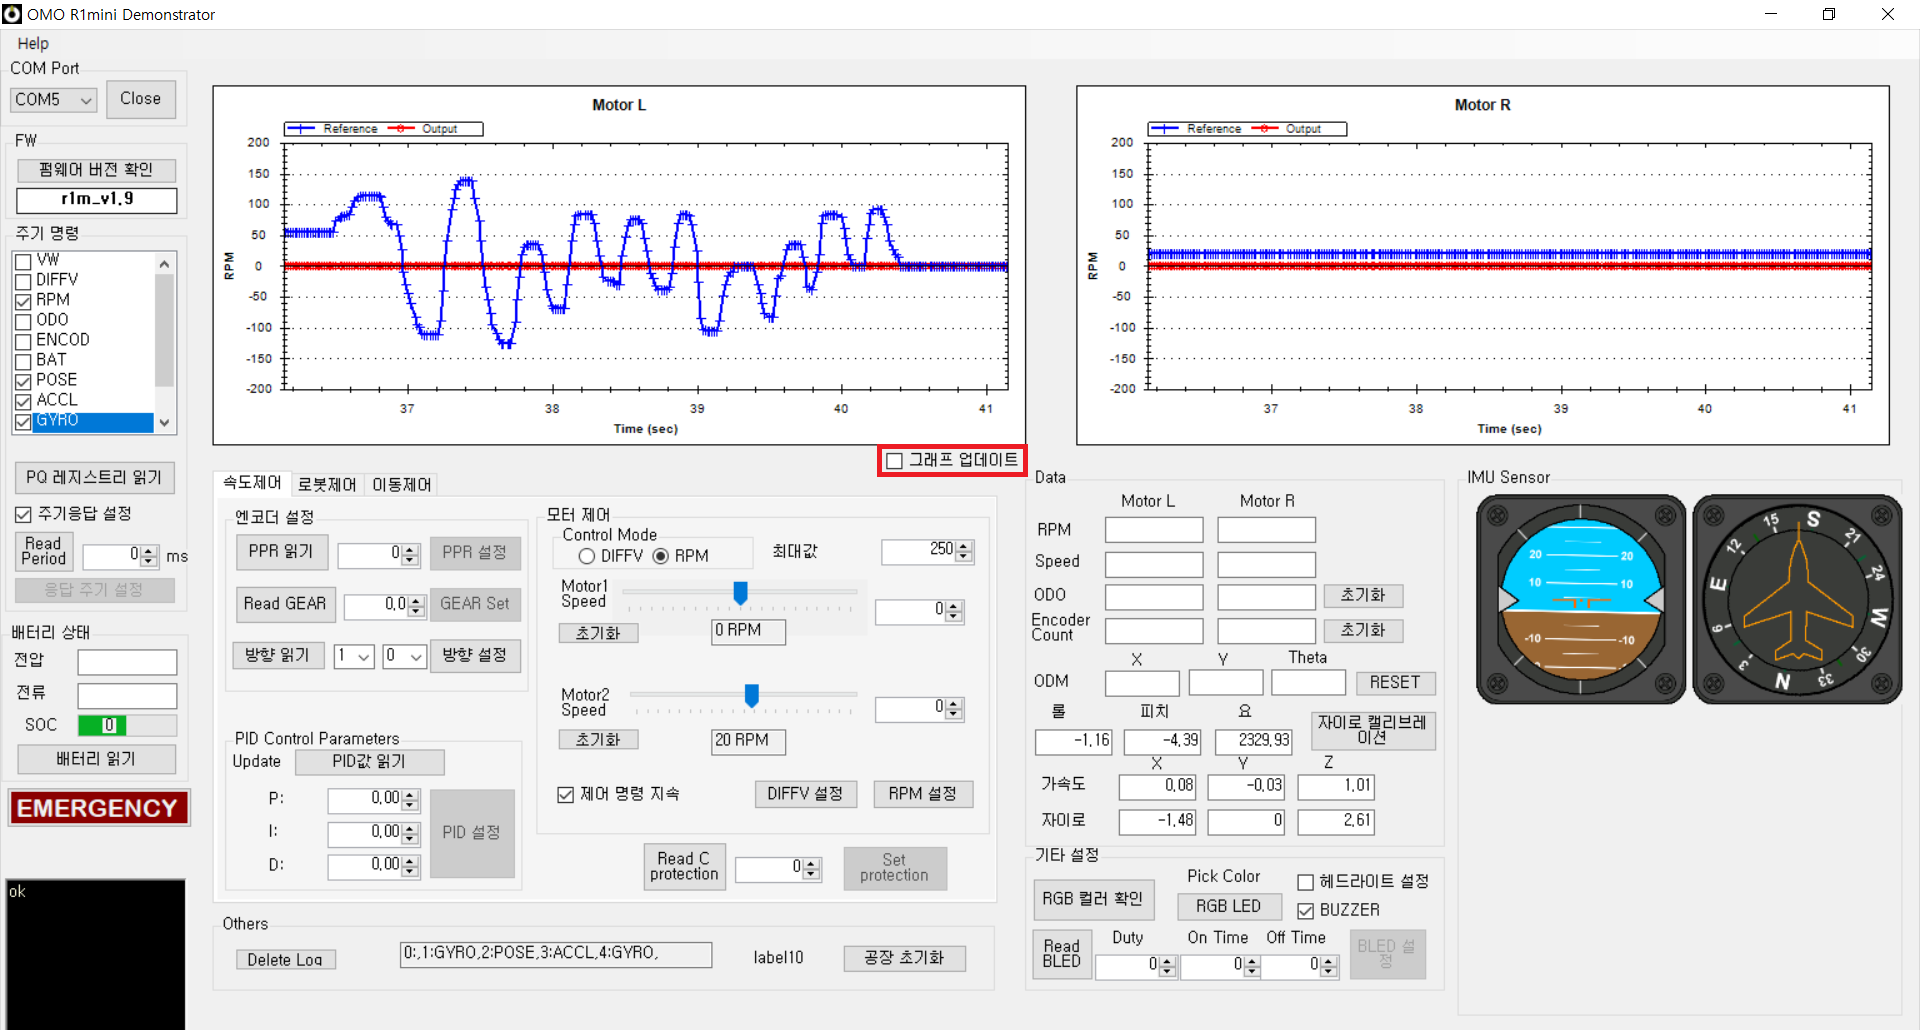Toggle the 주기응답 설정 checkbox
Screen dimensions: 1920x1030
(x=23, y=514)
